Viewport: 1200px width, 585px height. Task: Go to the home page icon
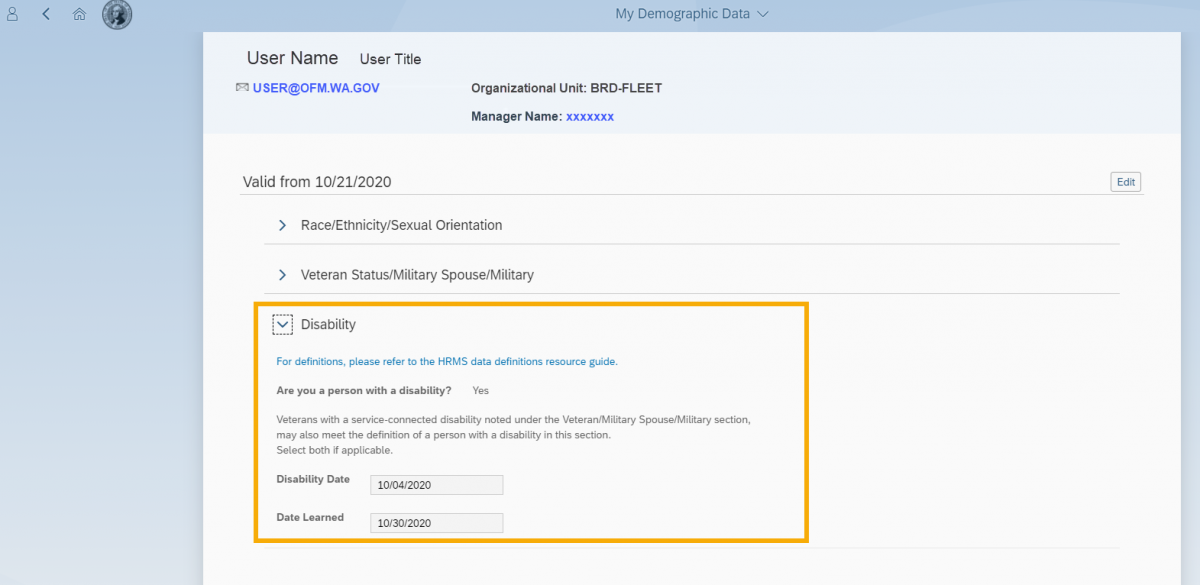(79, 15)
